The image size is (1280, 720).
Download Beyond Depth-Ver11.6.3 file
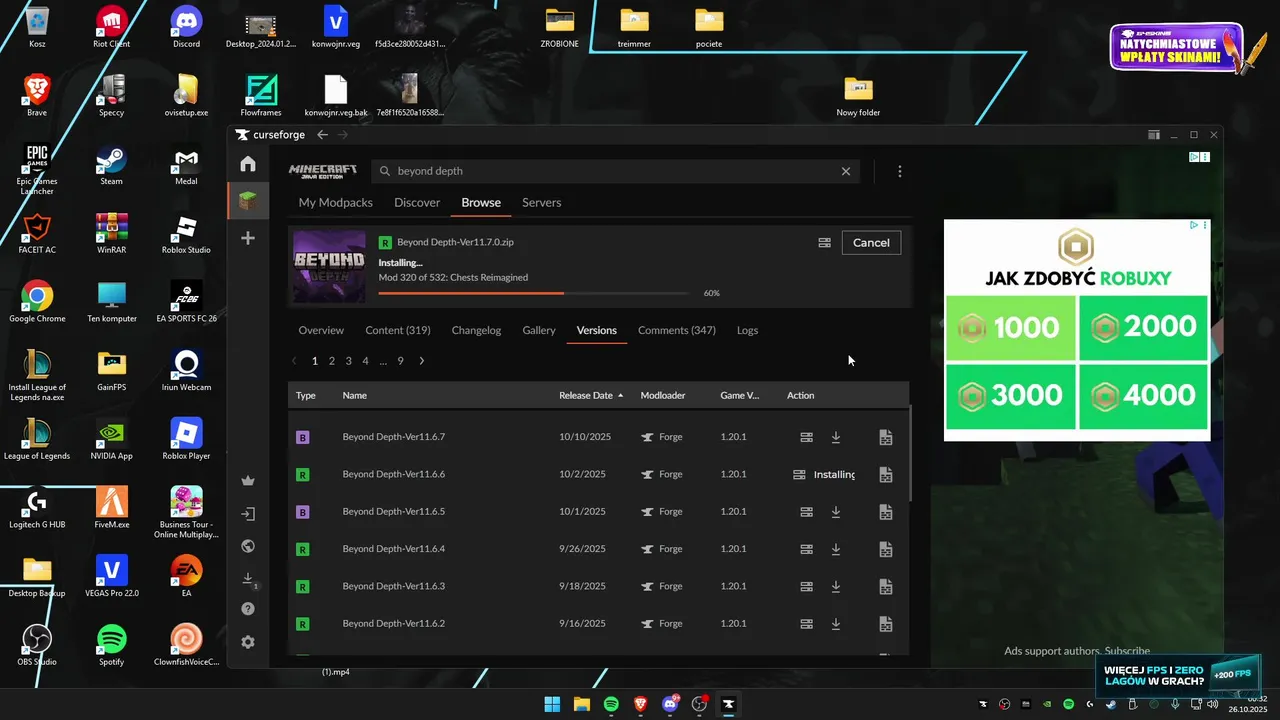tap(836, 586)
